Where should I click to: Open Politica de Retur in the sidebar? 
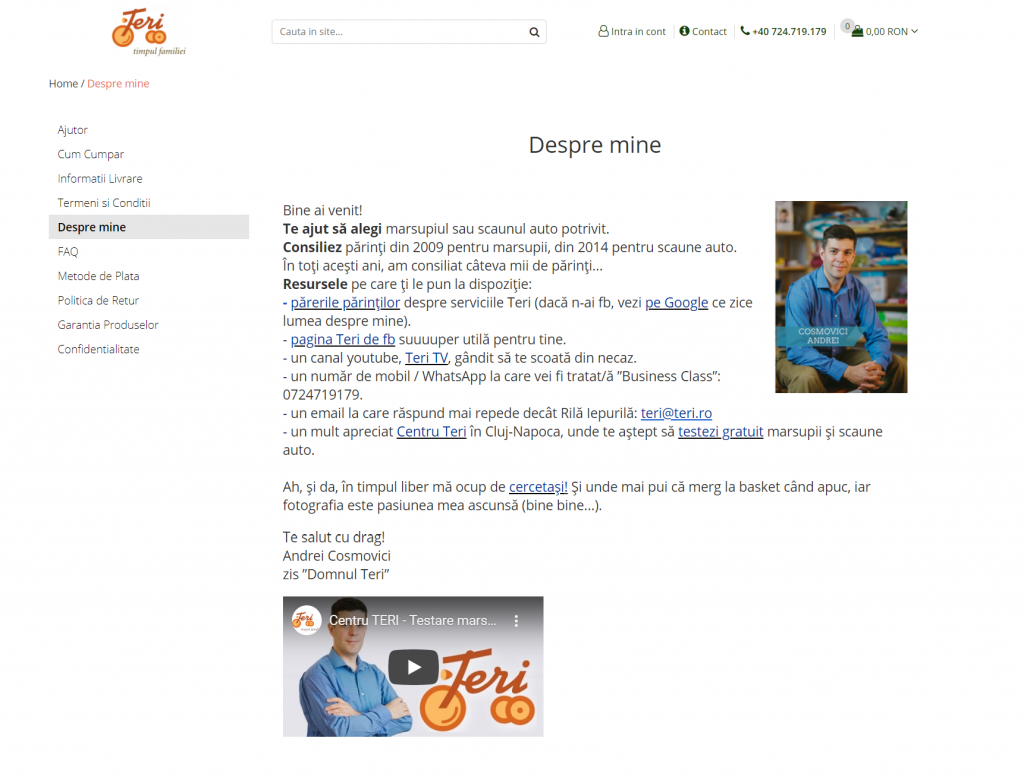click(98, 300)
